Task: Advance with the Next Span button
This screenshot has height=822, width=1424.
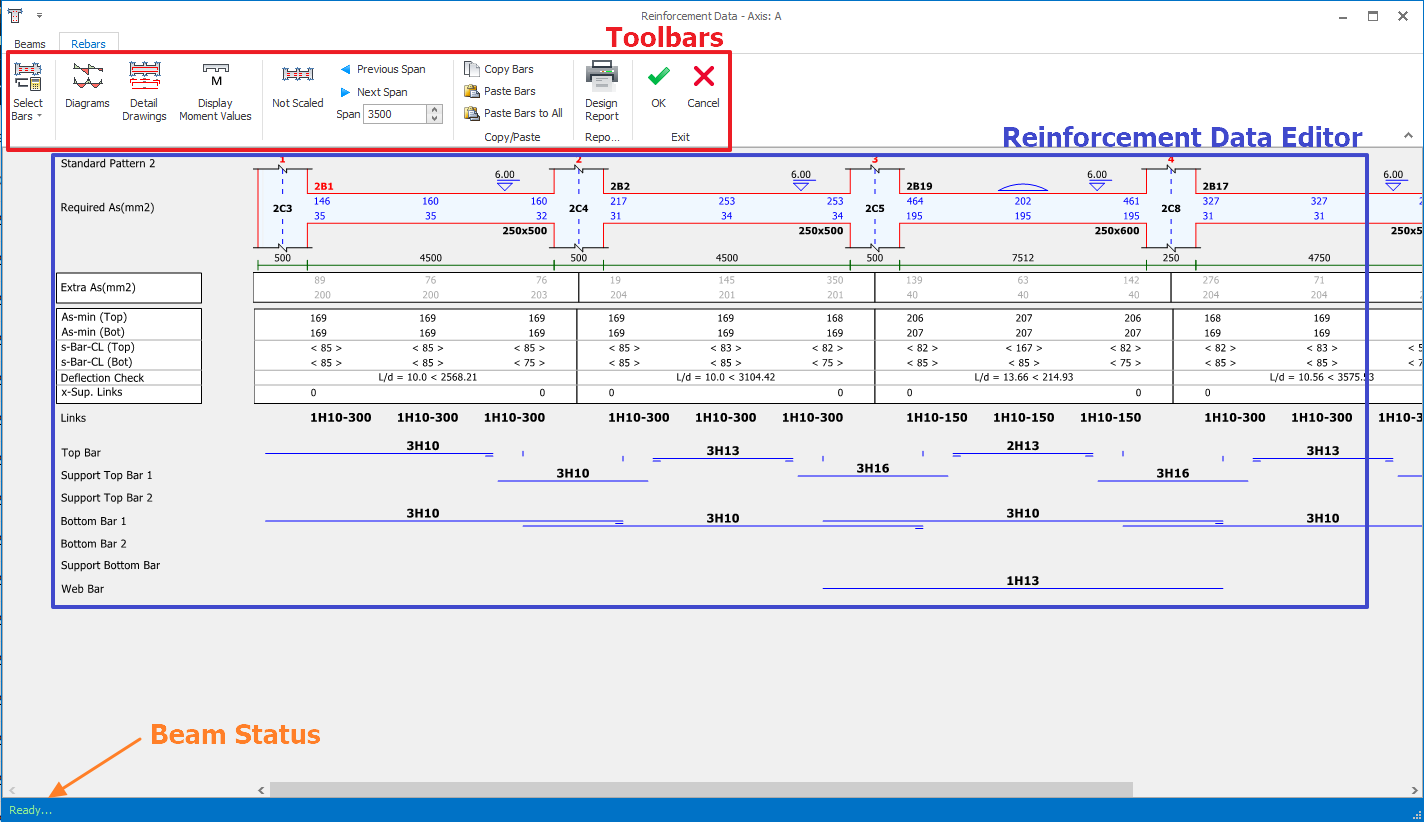Action: 378,91
